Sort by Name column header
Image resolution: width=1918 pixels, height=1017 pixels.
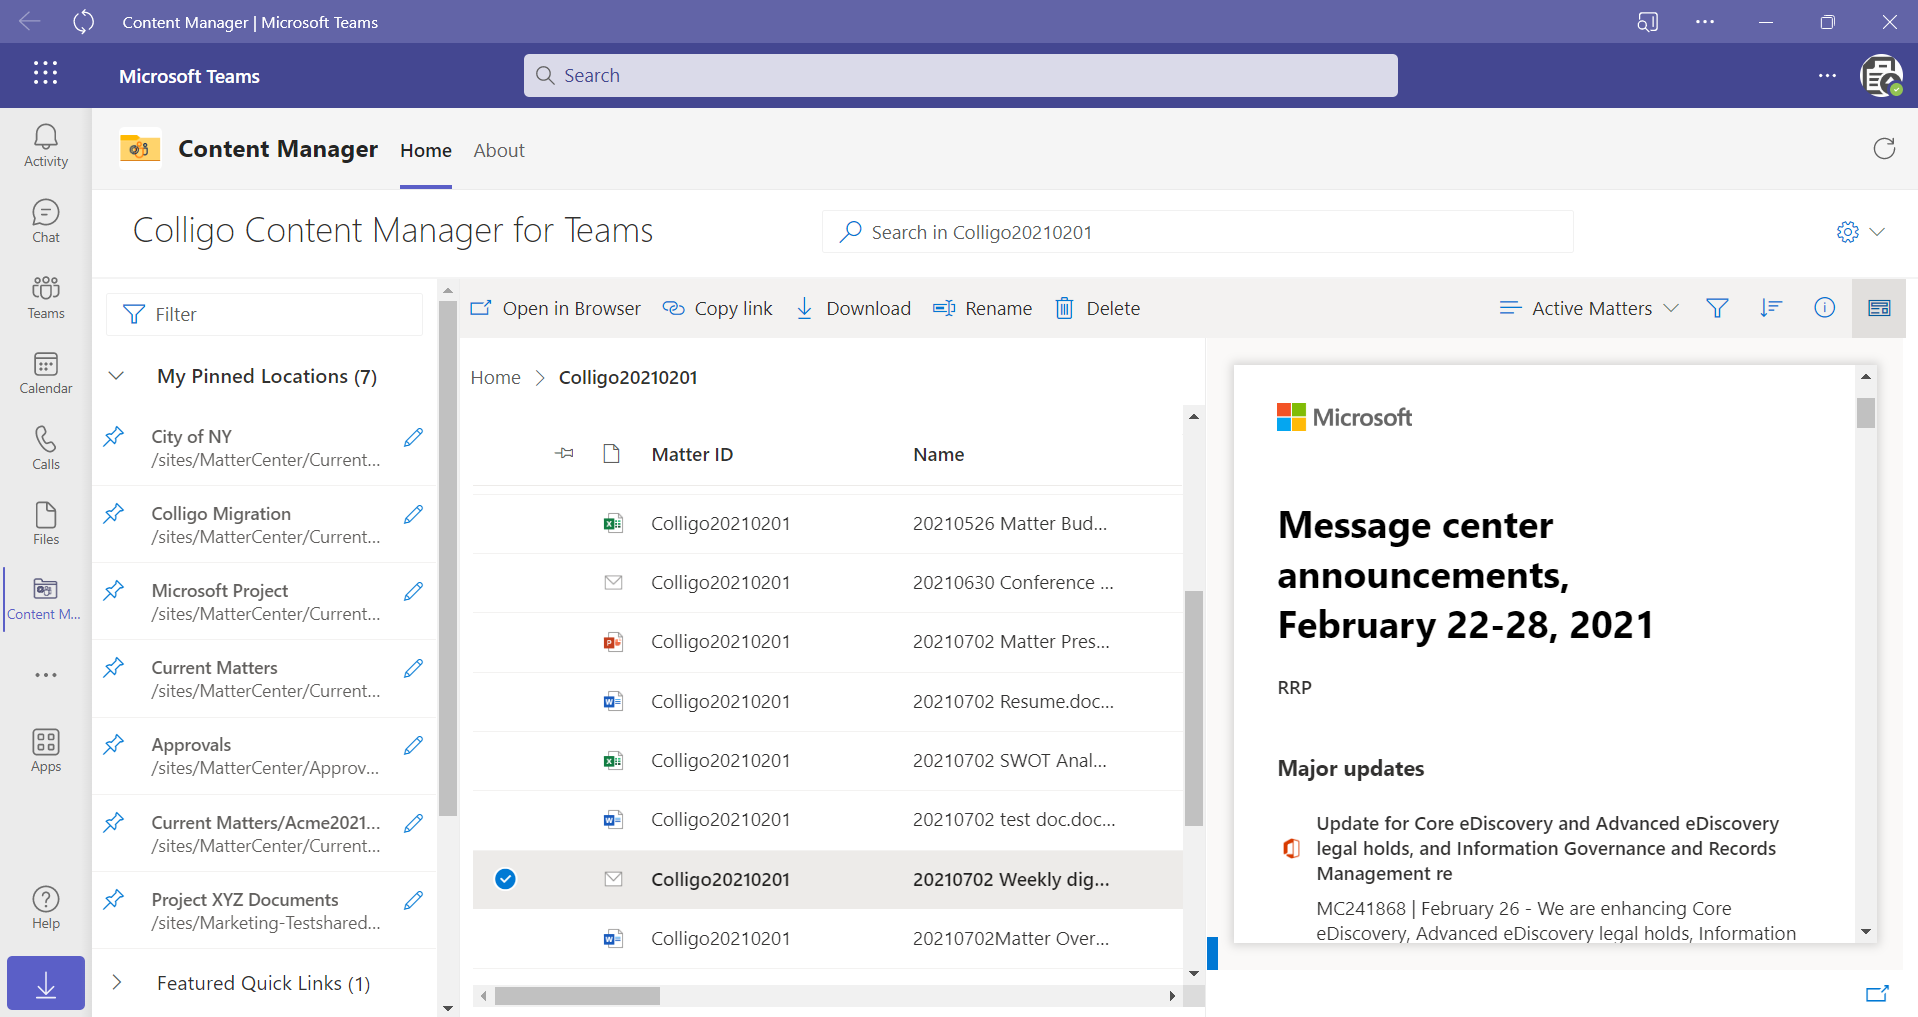[x=939, y=454]
